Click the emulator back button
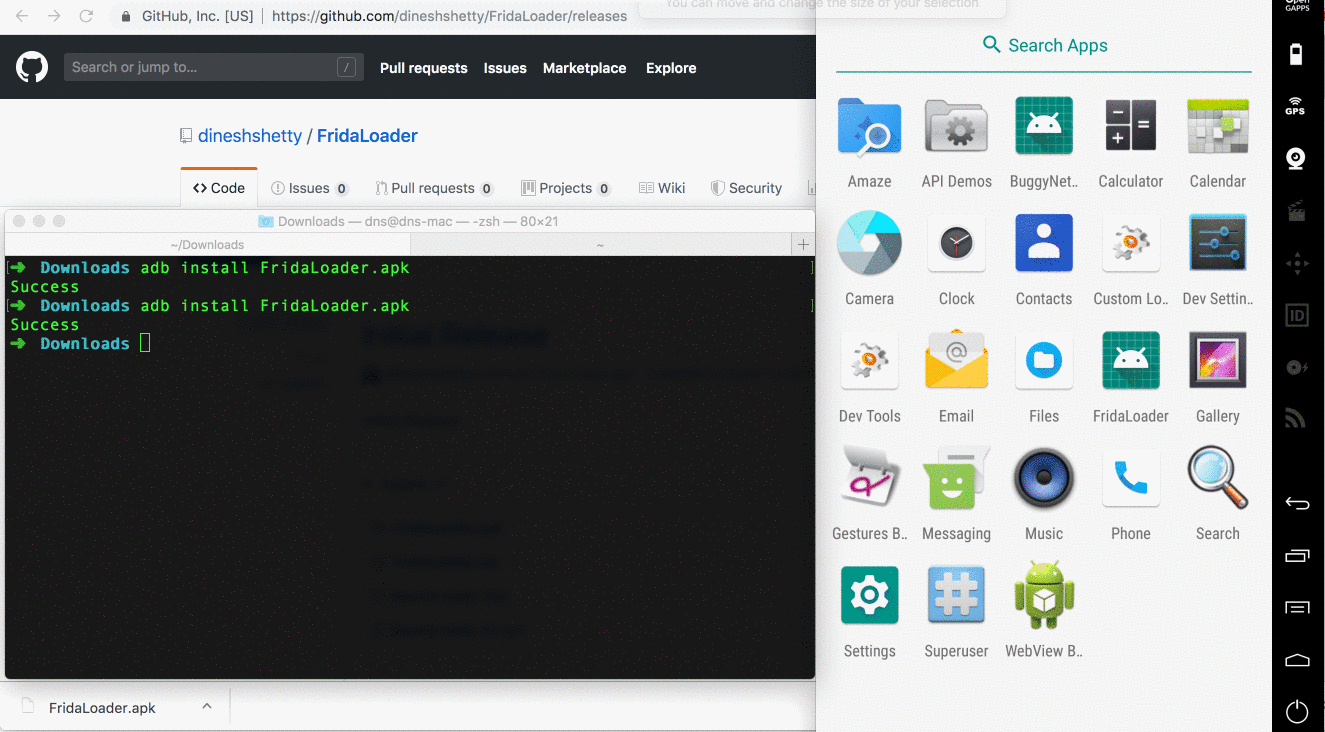 pyautogui.click(x=1297, y=503)
